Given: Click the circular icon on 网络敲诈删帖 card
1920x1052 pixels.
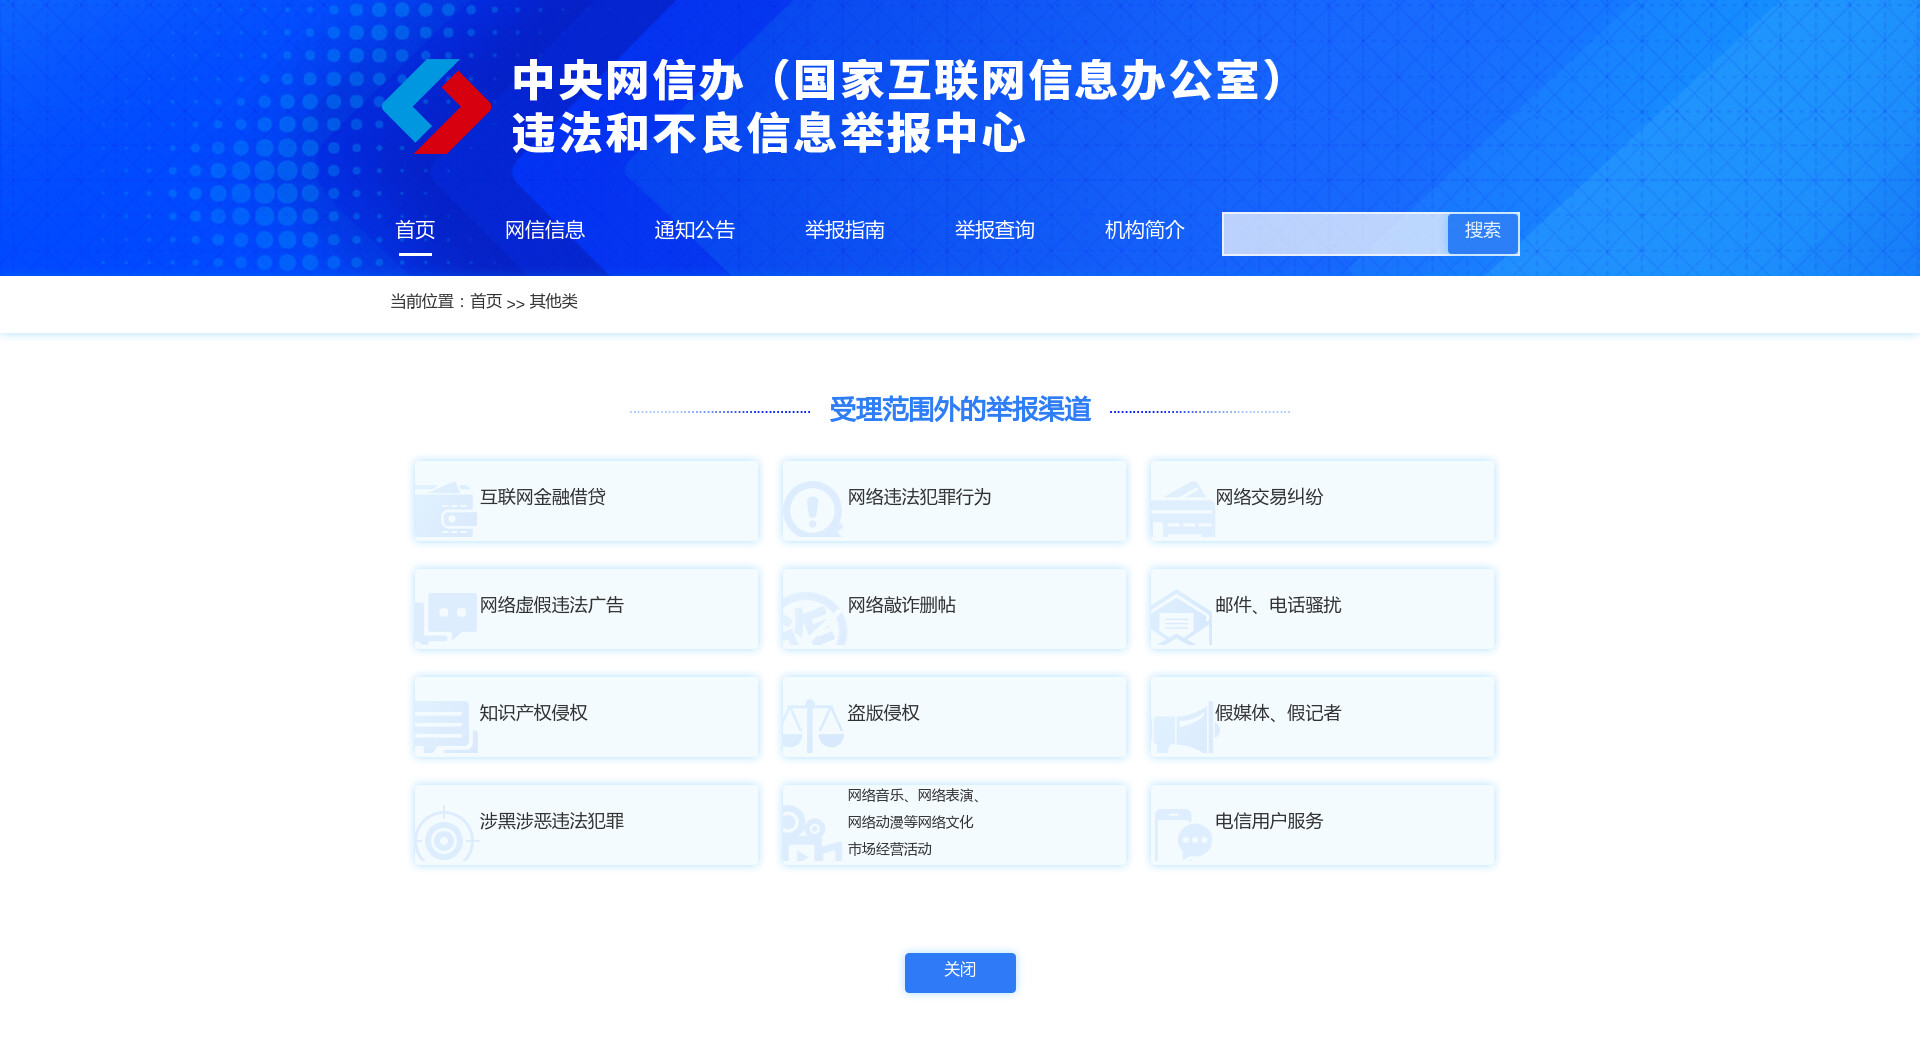Looking at the screenshot, I should 814,618.
